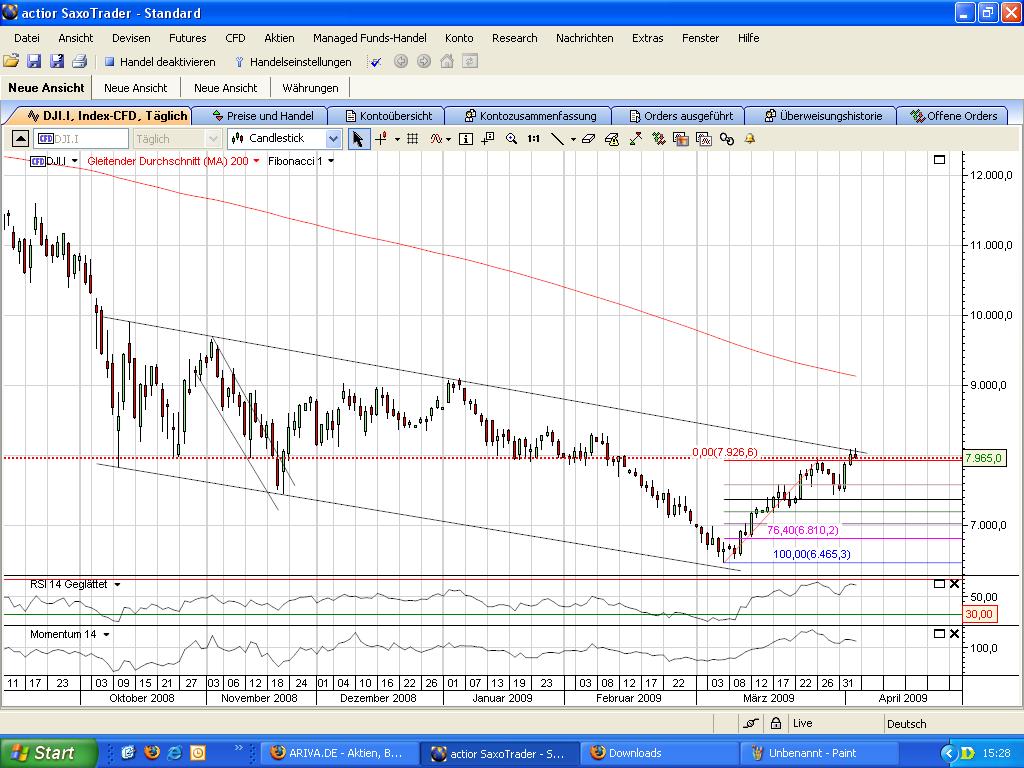Open the Devisen menu
This screenshot has height=768, width=1024.
click(x=131, y=38)
